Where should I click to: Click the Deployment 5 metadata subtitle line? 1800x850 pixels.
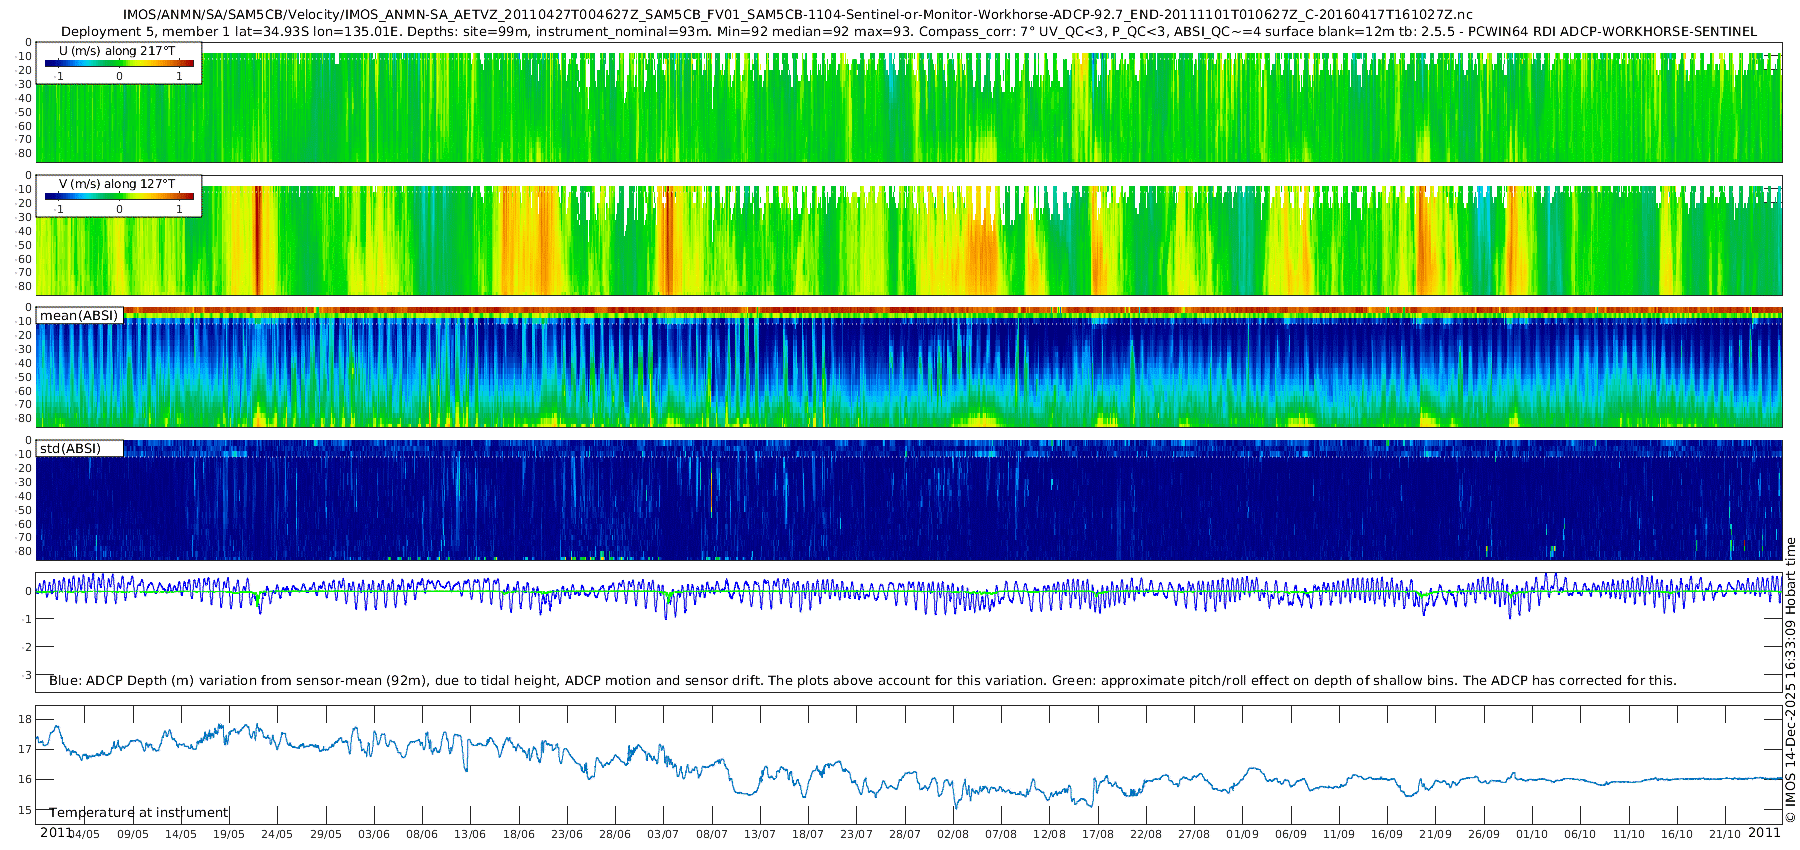click(x=908, y=31)
